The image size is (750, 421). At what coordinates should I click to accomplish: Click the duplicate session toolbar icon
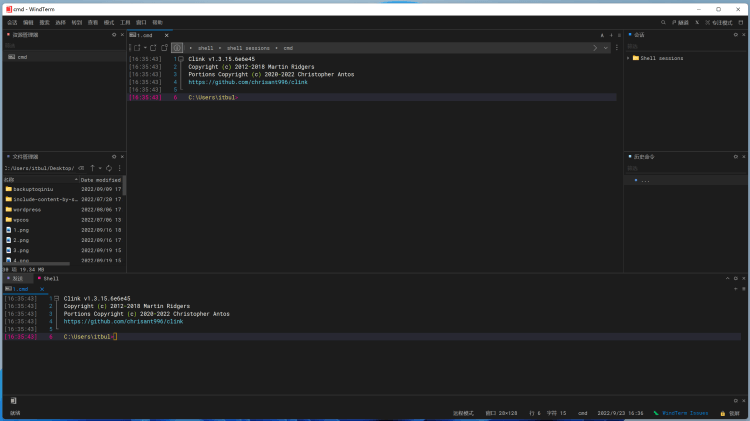tap(165, 48)
